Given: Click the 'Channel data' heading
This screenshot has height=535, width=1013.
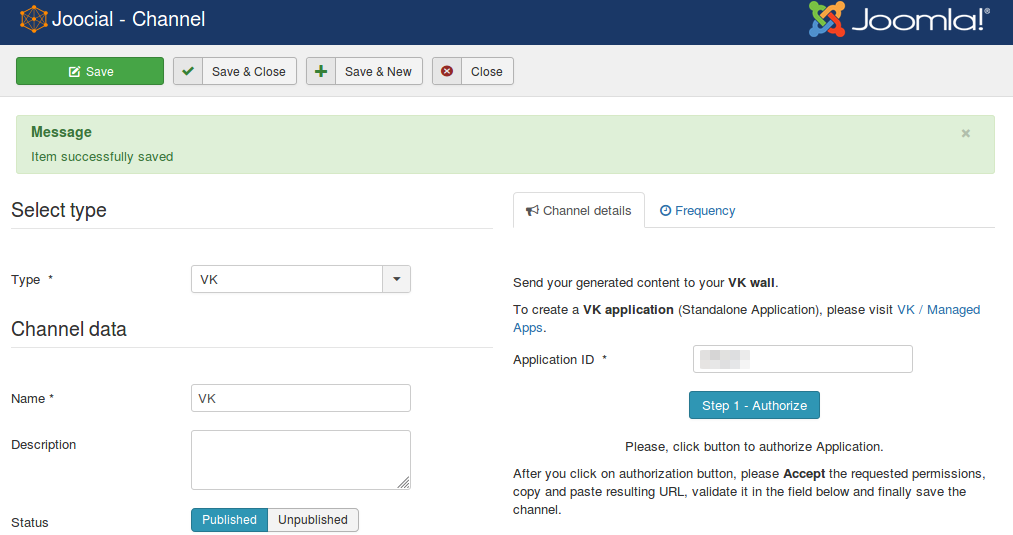Looking at the screenshot, I should [68, 329].
